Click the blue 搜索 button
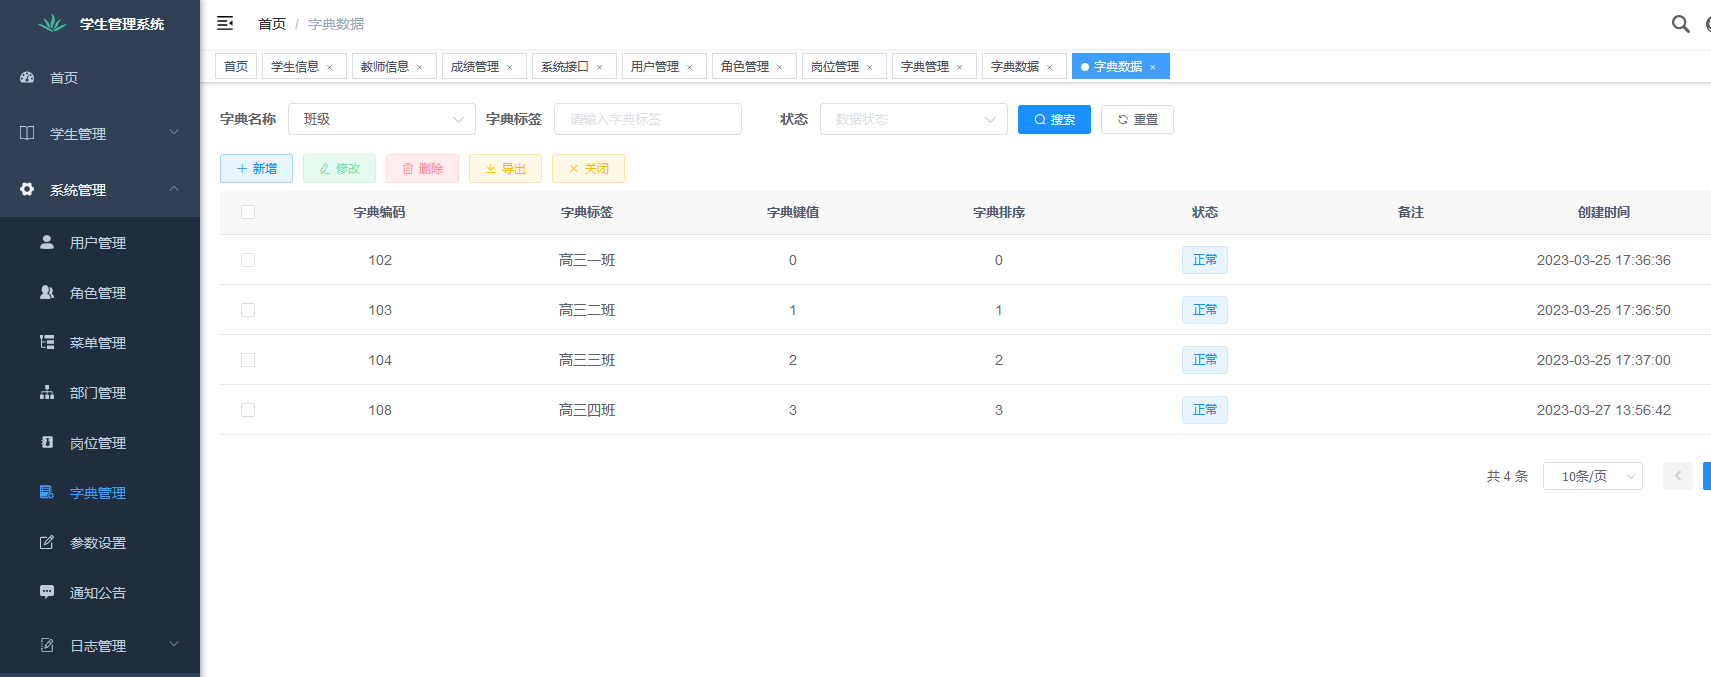The image size is (1711, 677). point(1054,119)
